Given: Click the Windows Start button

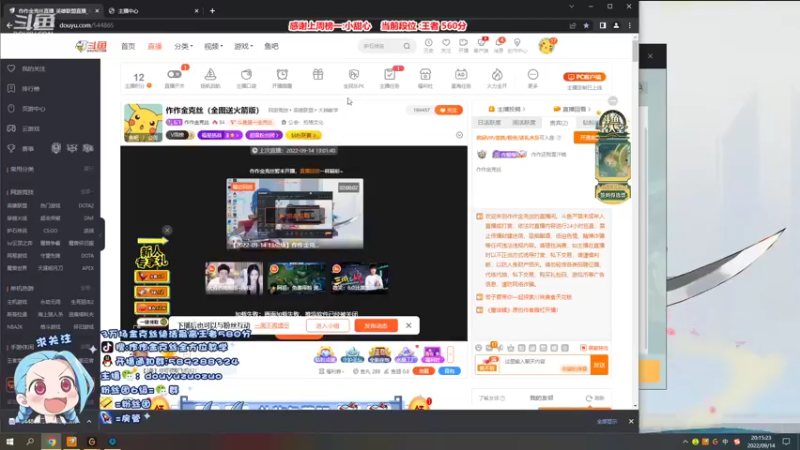Looking at the screenshot, I should [10, 441].
